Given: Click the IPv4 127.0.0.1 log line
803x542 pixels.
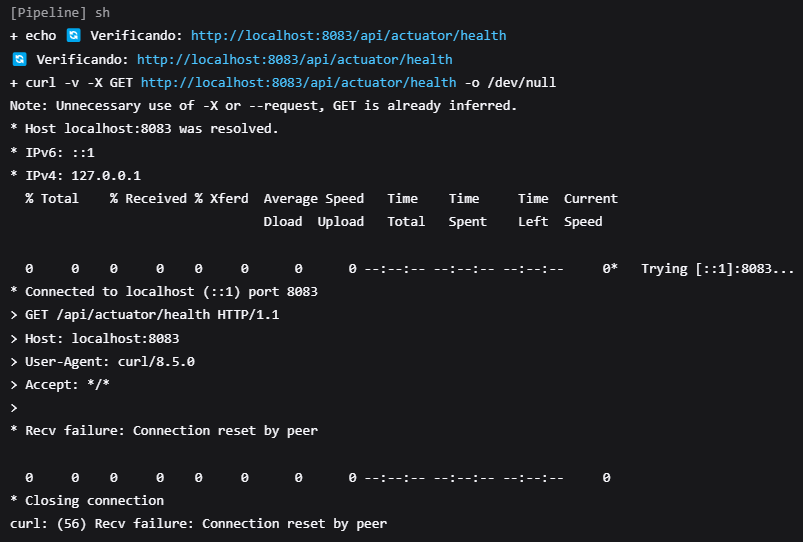Looking at the screenshot, I should 75,175.
